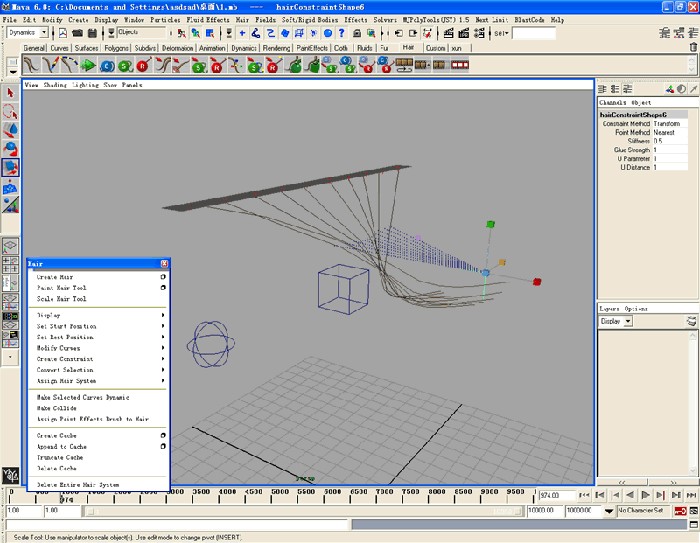
Task: Click the loop filmstrip shelf icon
Action: 404,65
